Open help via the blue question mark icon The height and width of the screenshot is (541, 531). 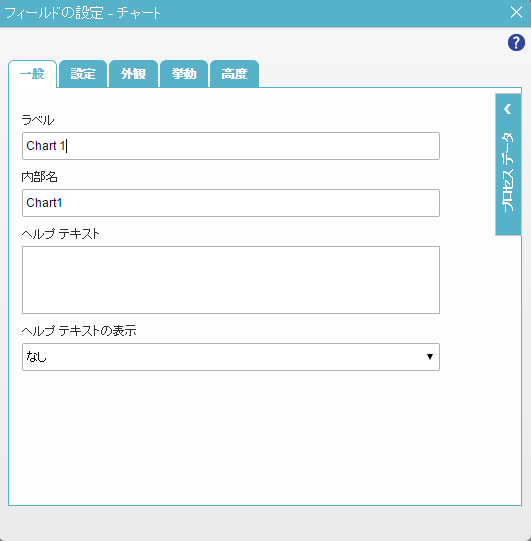click(516, 43)
